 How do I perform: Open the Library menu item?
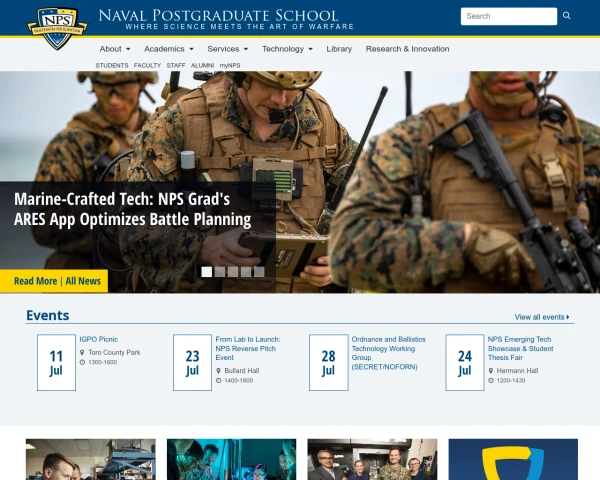coord(339,49)
